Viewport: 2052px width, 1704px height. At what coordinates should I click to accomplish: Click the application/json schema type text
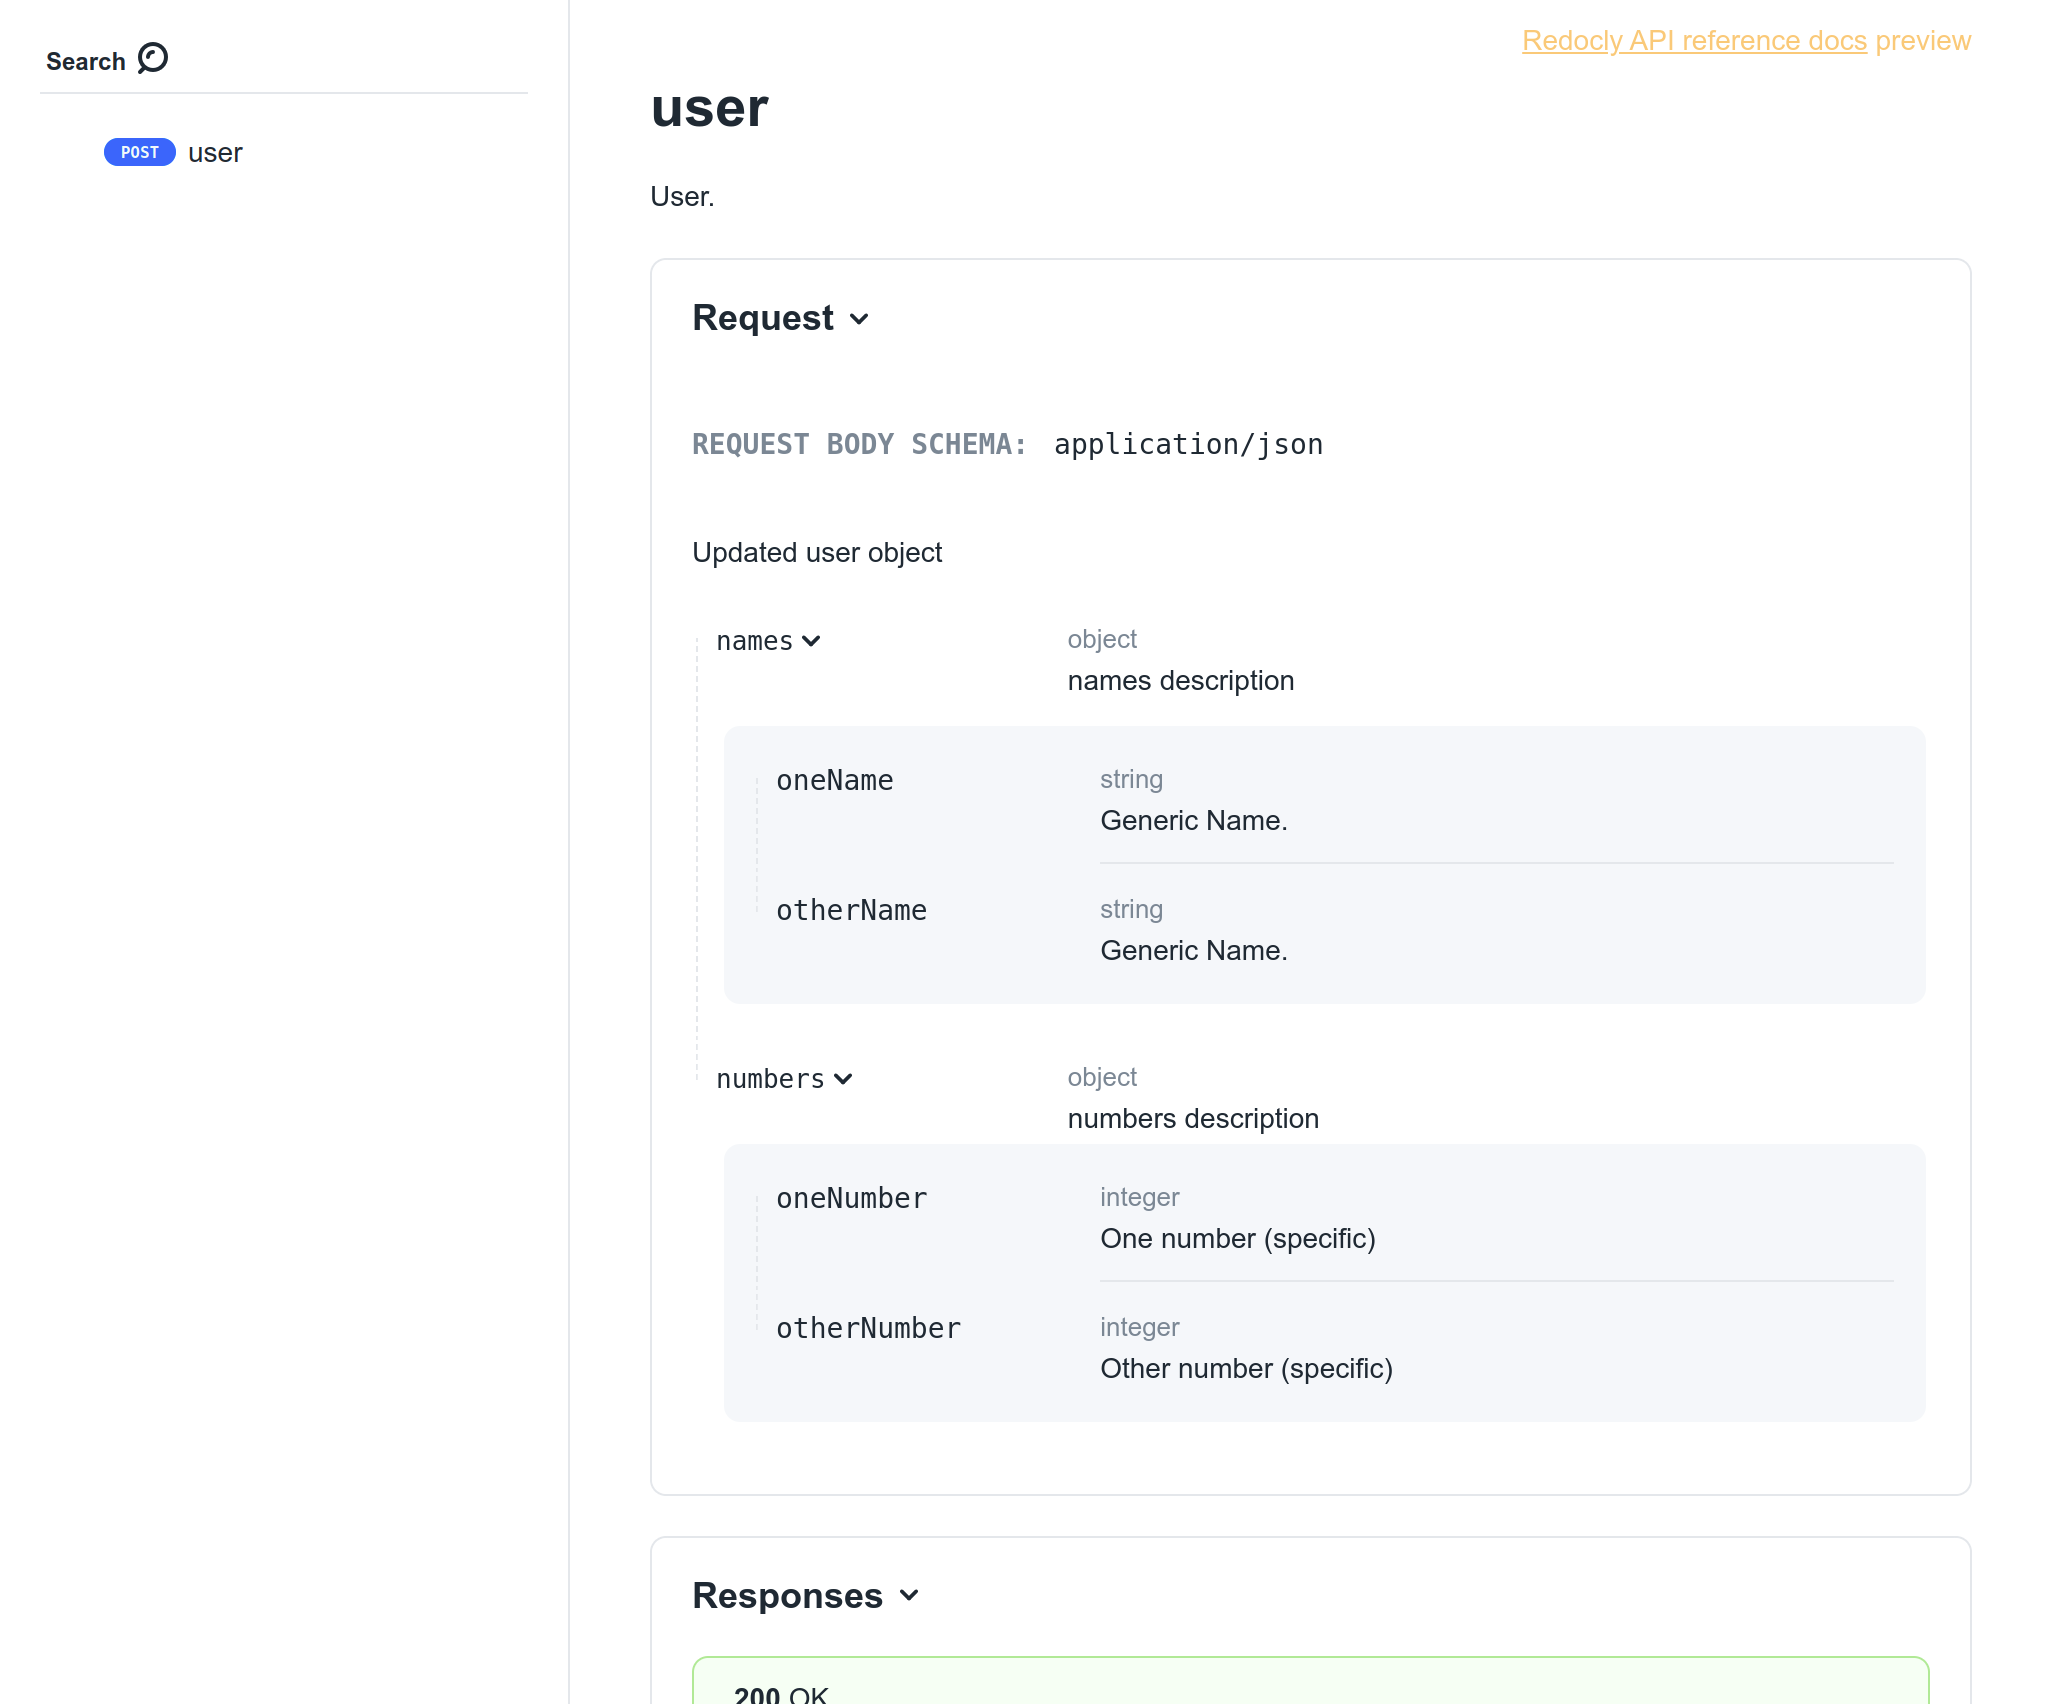(1188, 444)
